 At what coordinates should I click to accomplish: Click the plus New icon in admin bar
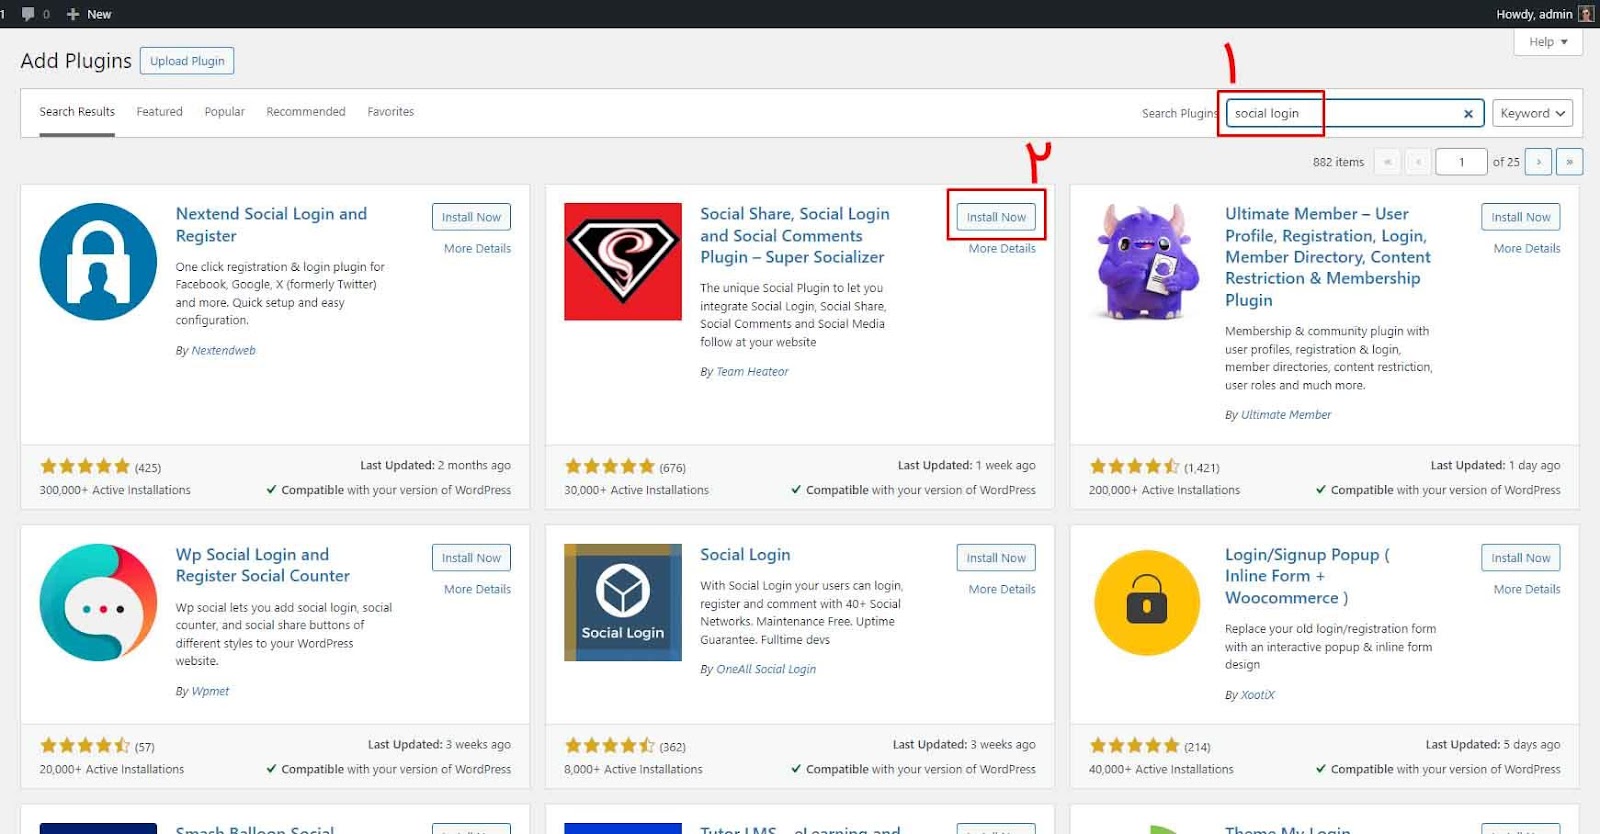pyautogui.click(x=73, y=14)
